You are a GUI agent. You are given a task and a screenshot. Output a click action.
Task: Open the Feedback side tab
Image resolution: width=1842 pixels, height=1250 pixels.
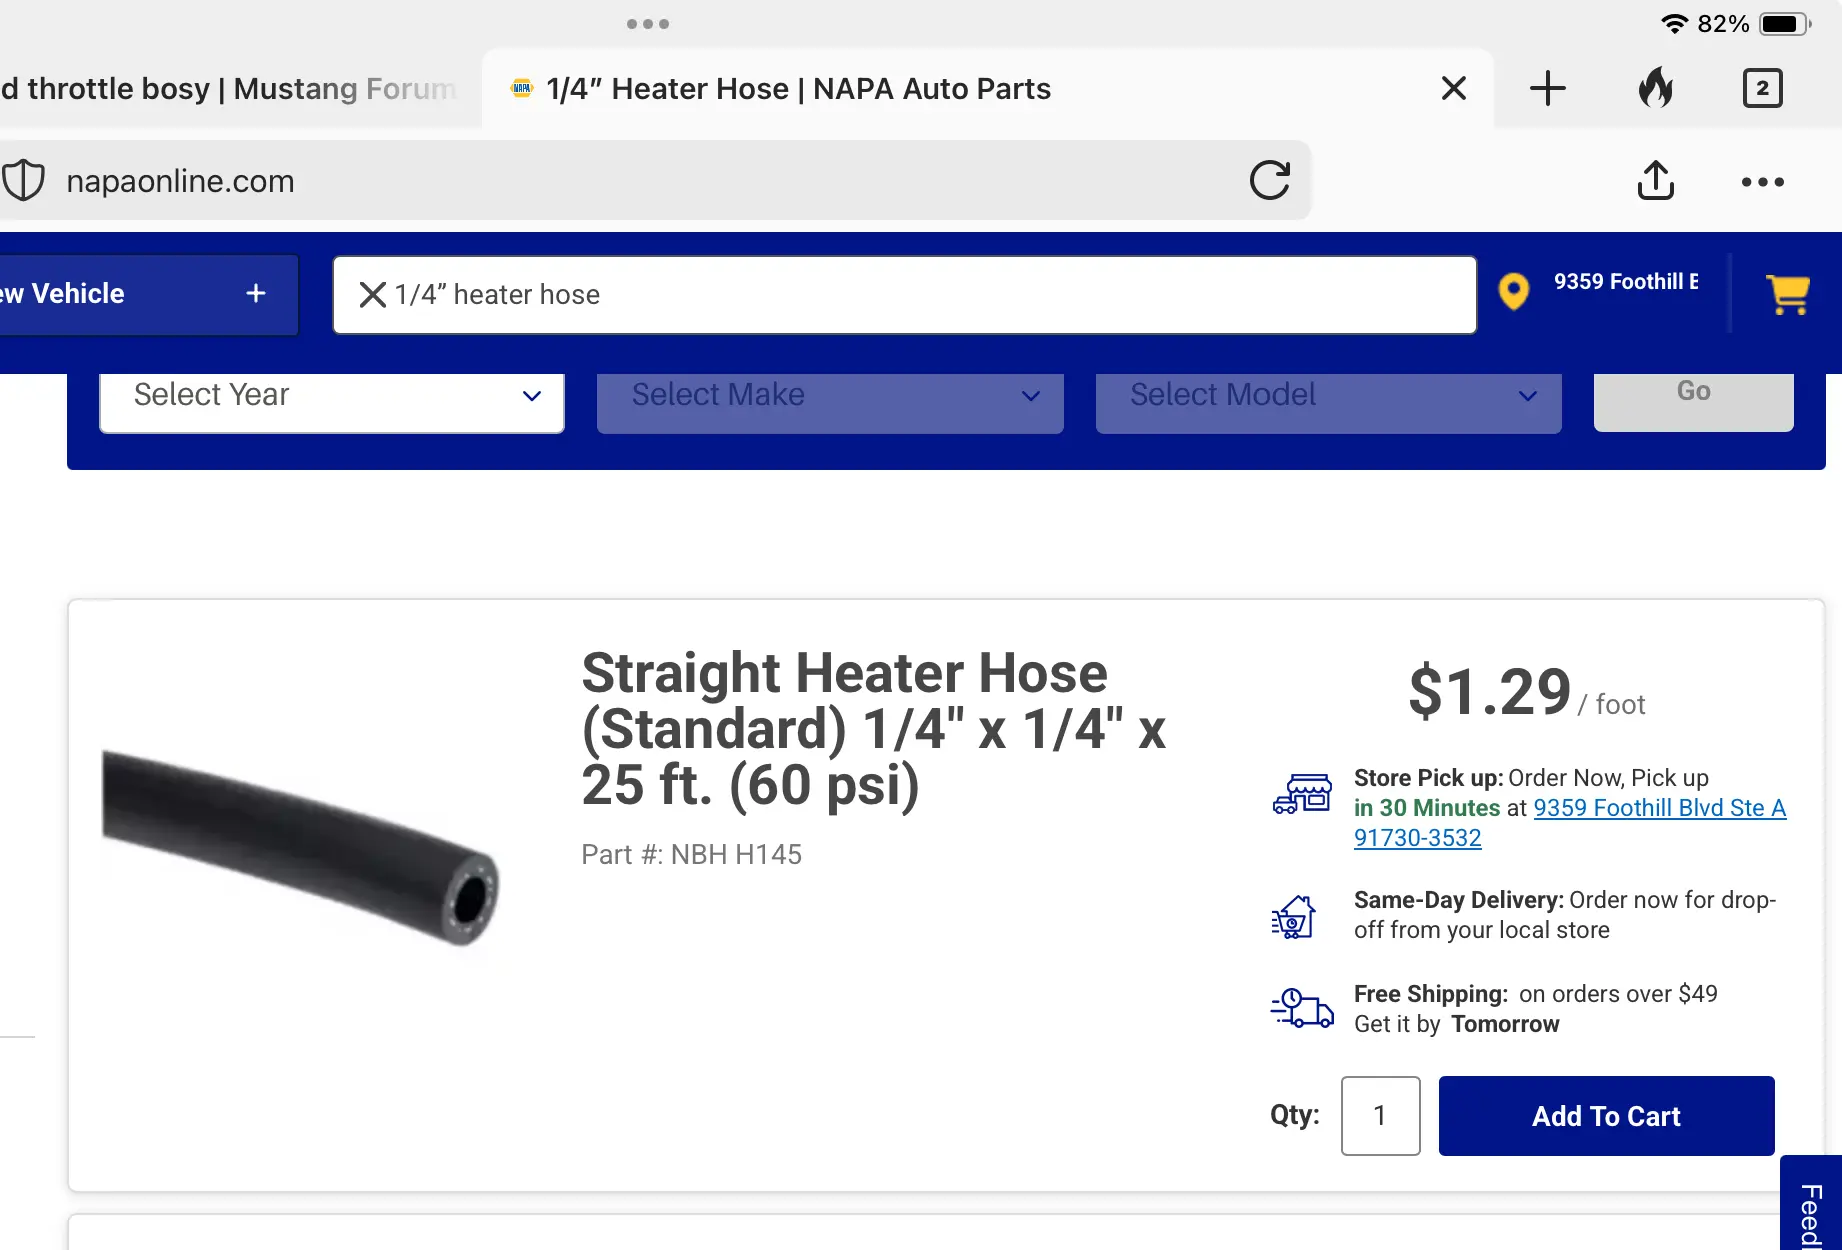pyautogui.click(x=1812, y=1204)
